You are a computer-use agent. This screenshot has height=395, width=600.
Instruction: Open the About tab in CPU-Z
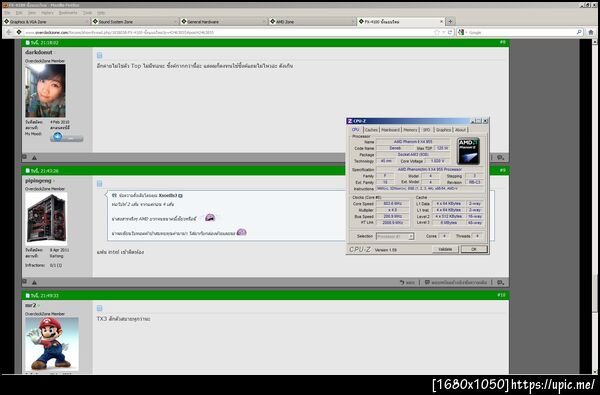460,130
